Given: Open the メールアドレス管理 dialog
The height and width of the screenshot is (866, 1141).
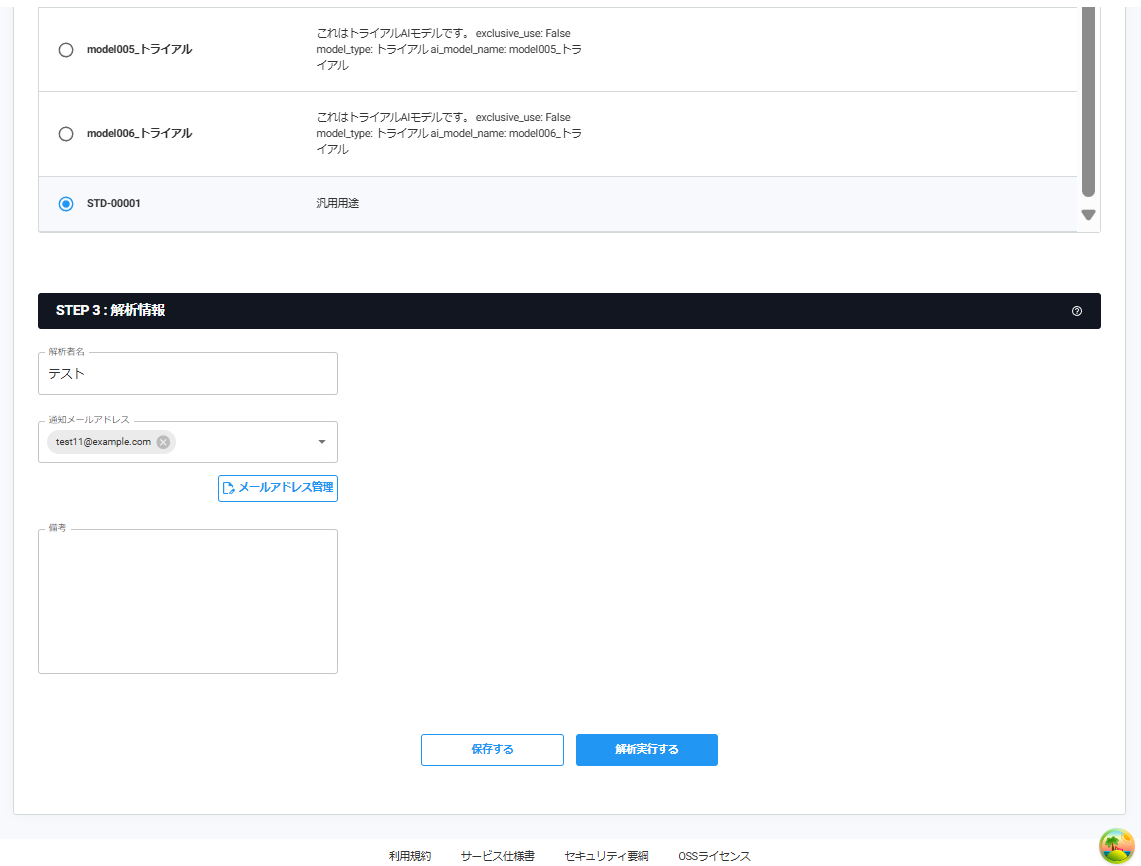Looking at the screenshot, I should click(x=278, y=488).
